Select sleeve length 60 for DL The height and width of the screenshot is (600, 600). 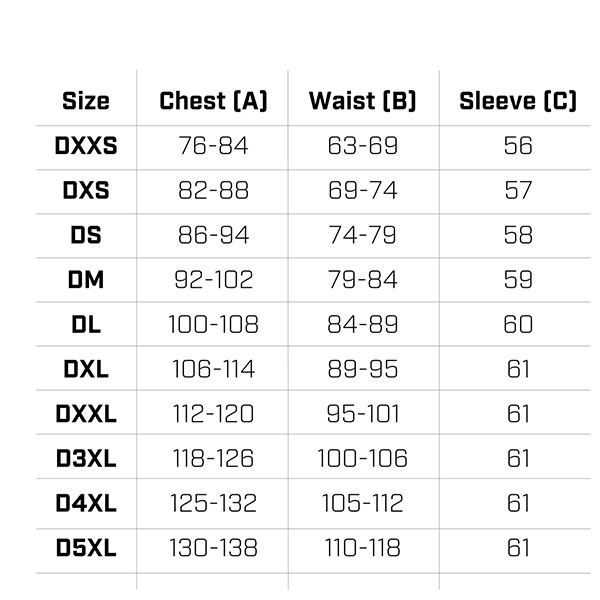point(518,325)
